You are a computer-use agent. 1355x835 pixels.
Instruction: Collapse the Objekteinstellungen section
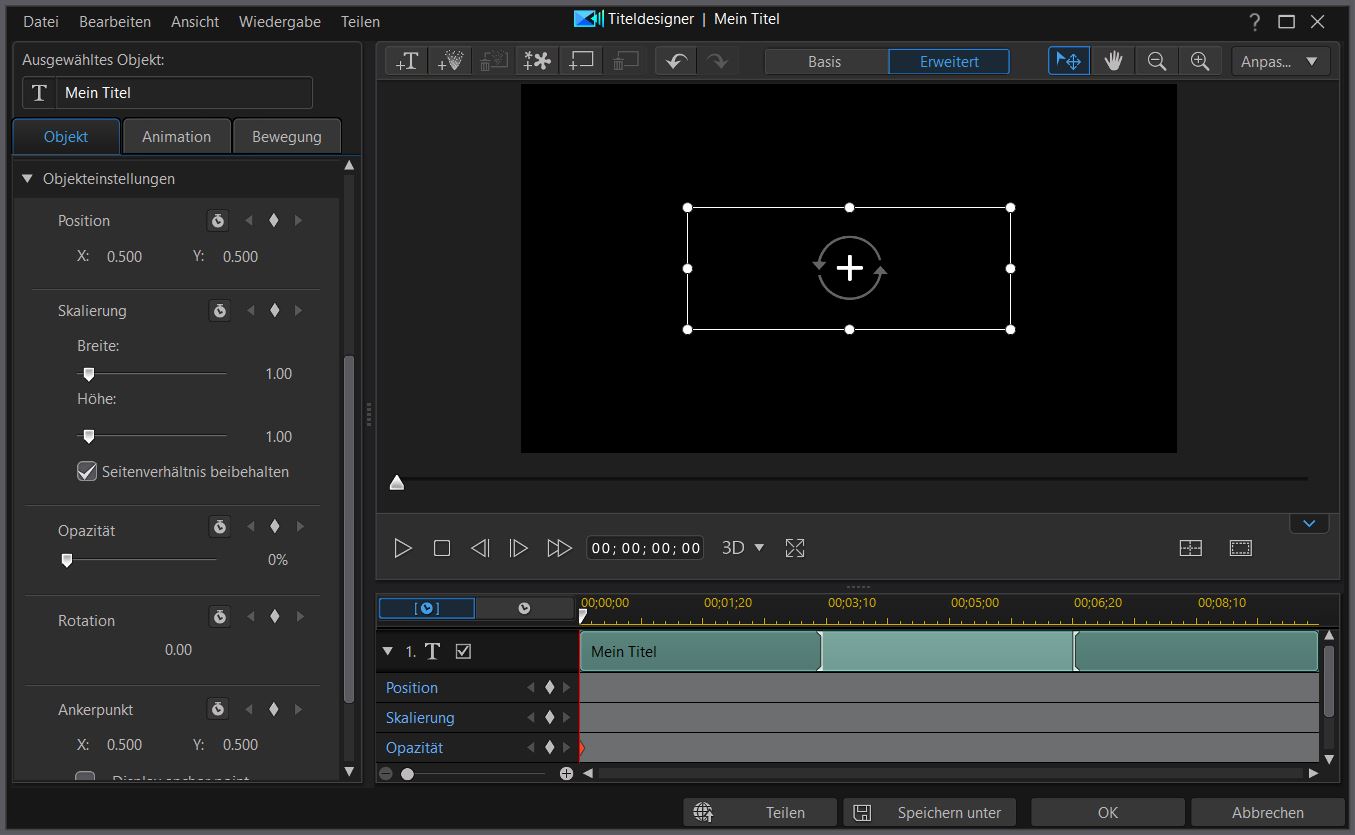pyautogui.click(x=26, y=179)
